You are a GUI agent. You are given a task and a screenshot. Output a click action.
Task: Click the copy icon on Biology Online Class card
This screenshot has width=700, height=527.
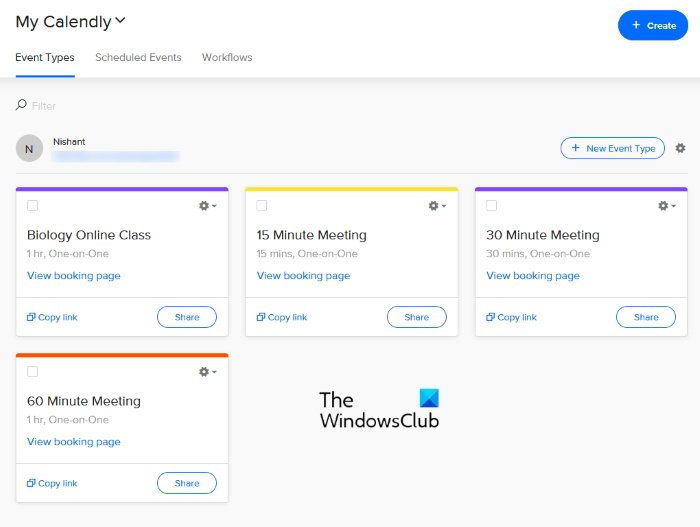click(x=31, y=317)
